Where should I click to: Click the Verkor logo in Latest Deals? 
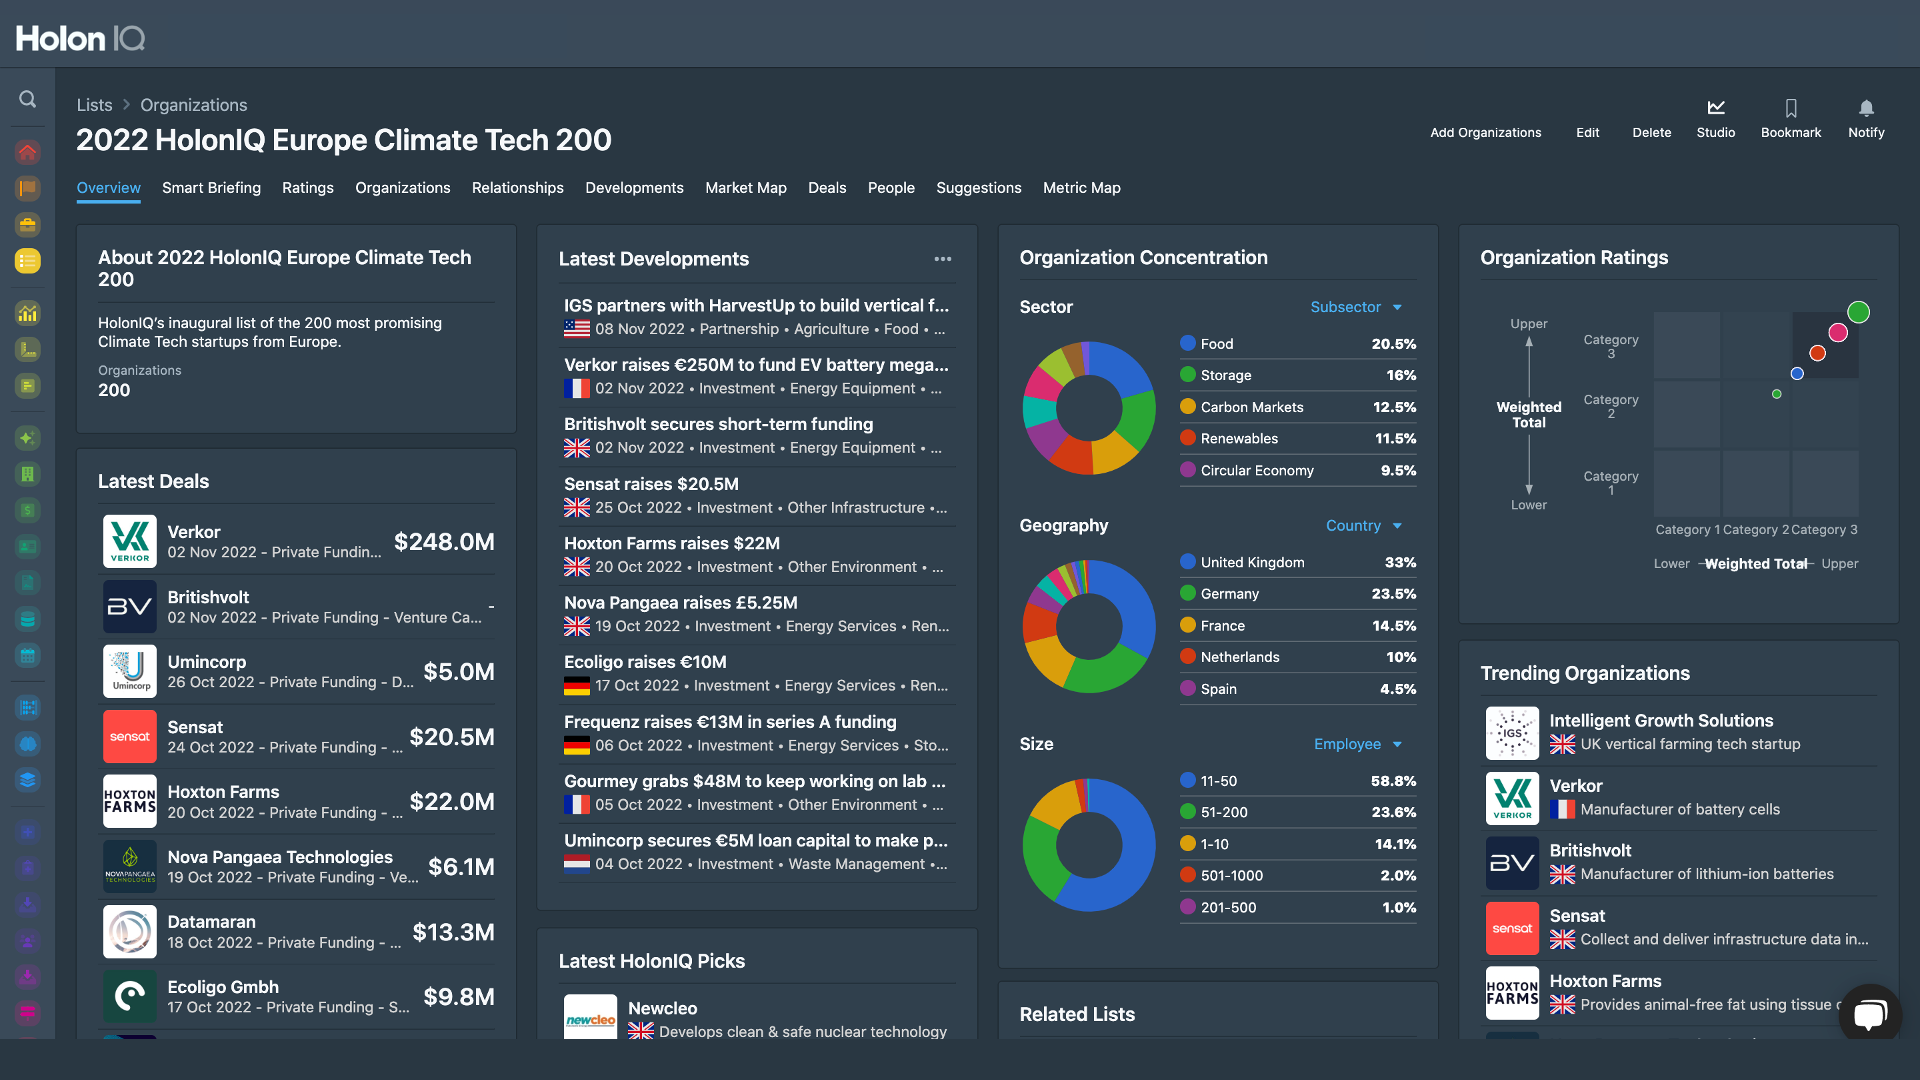coord(130,541)
